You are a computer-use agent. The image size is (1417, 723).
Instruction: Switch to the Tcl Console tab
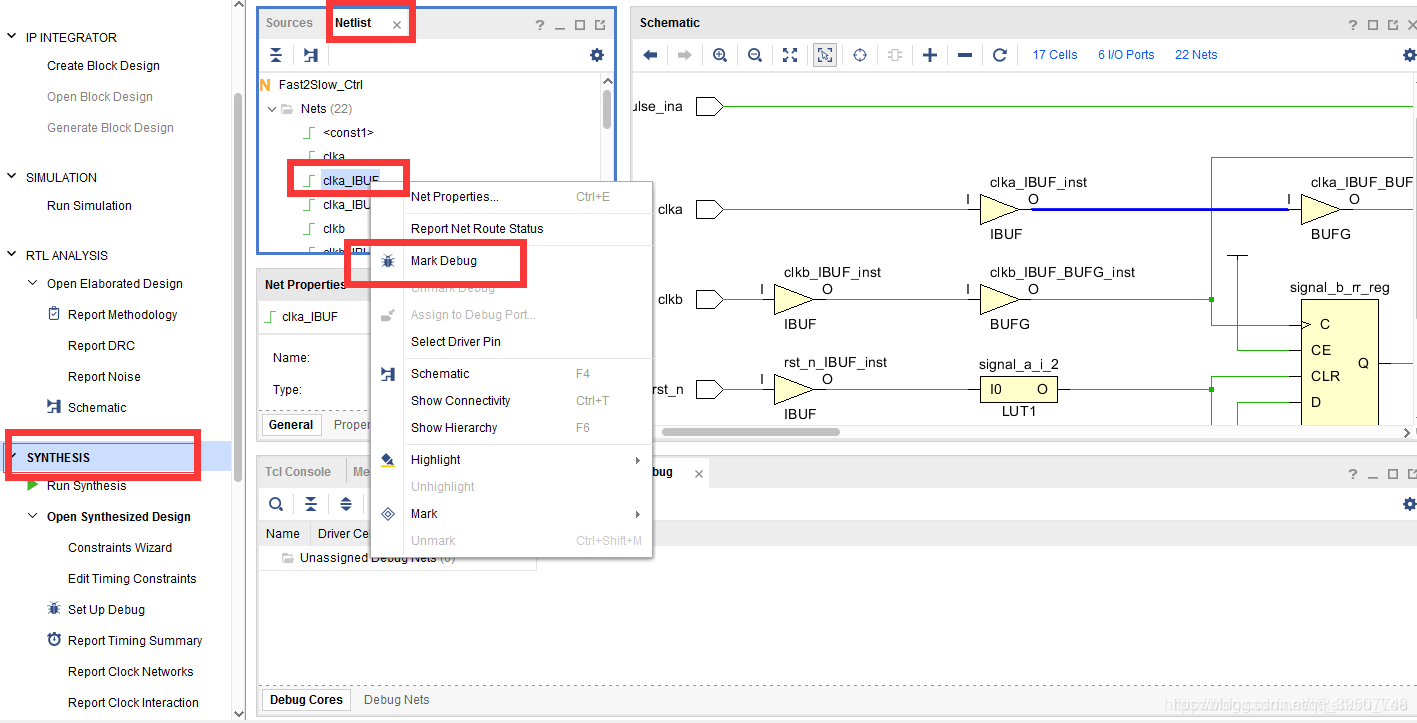click(298, 472)
